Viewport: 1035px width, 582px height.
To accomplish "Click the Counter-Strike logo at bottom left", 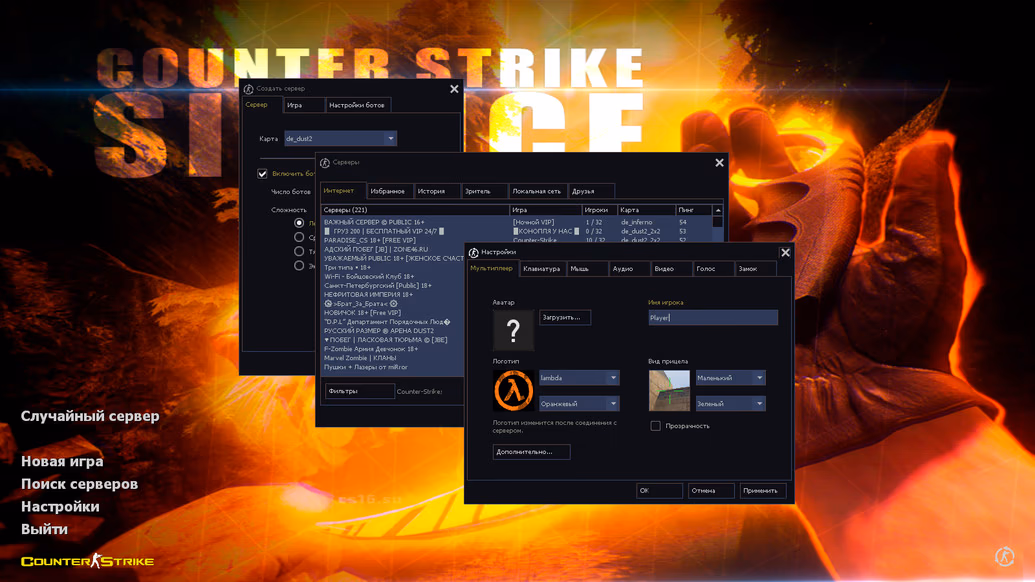I will 88,561.
